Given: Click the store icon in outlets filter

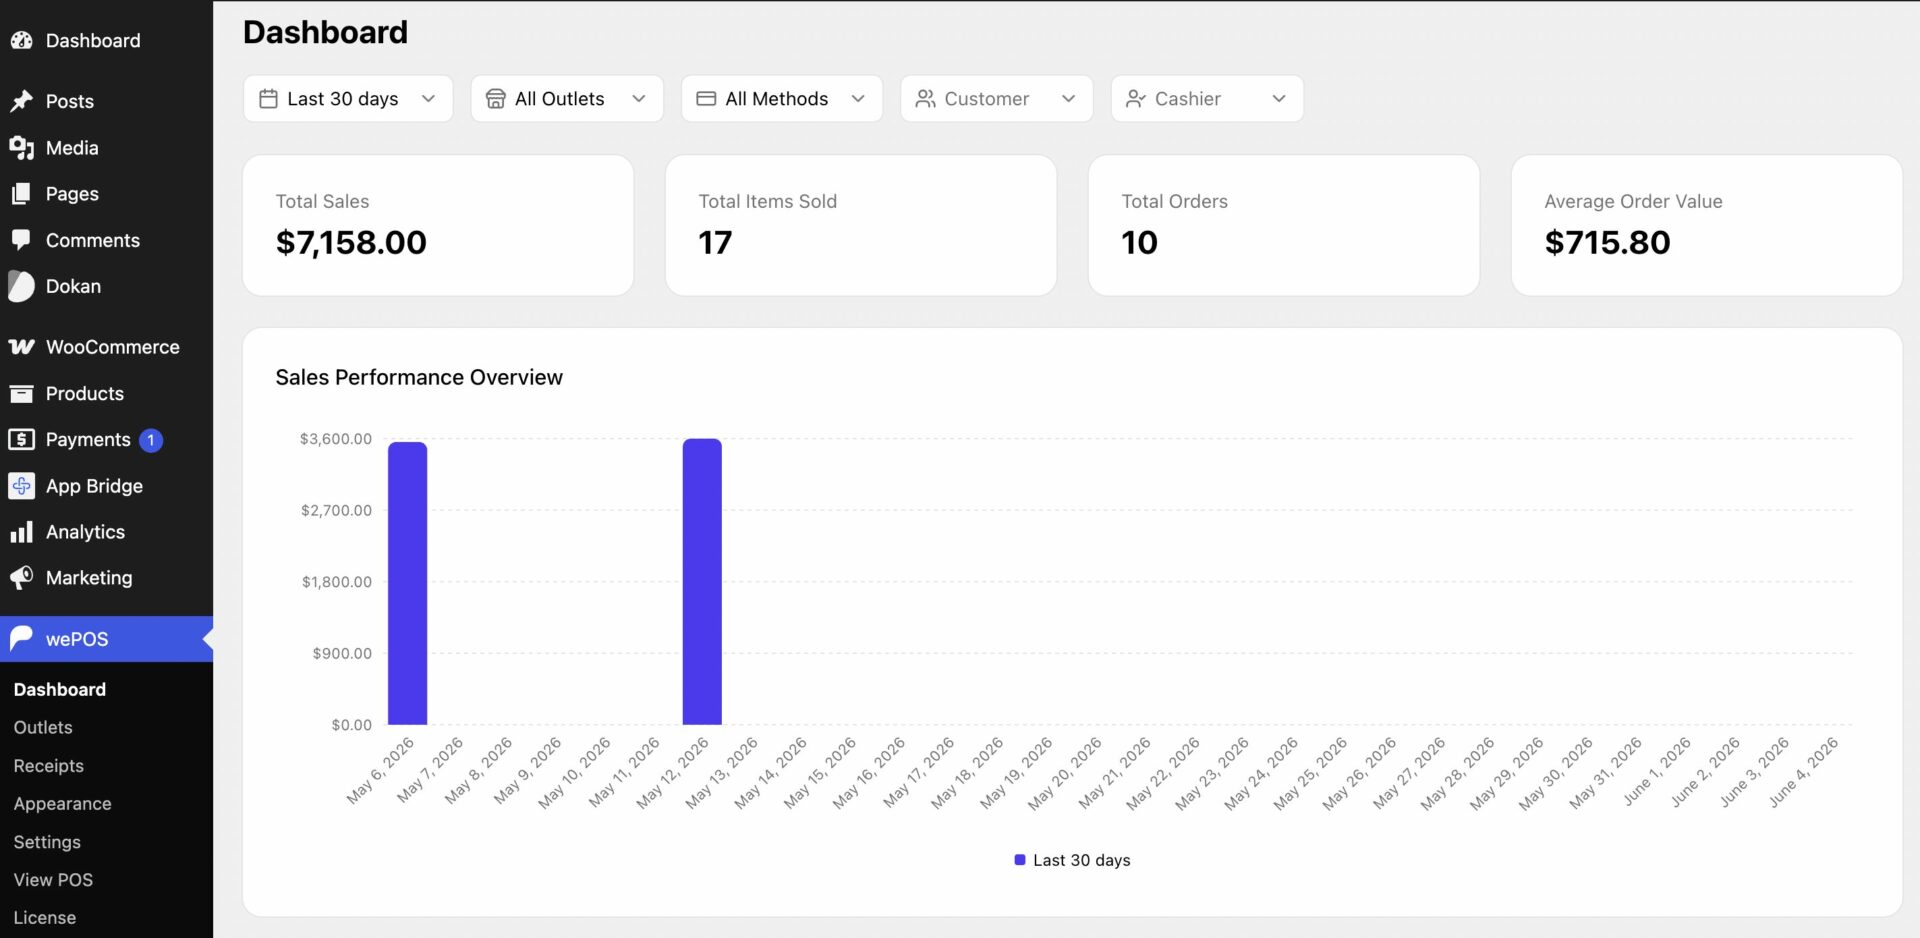Looking at the screenshot, I should point(495,99).
